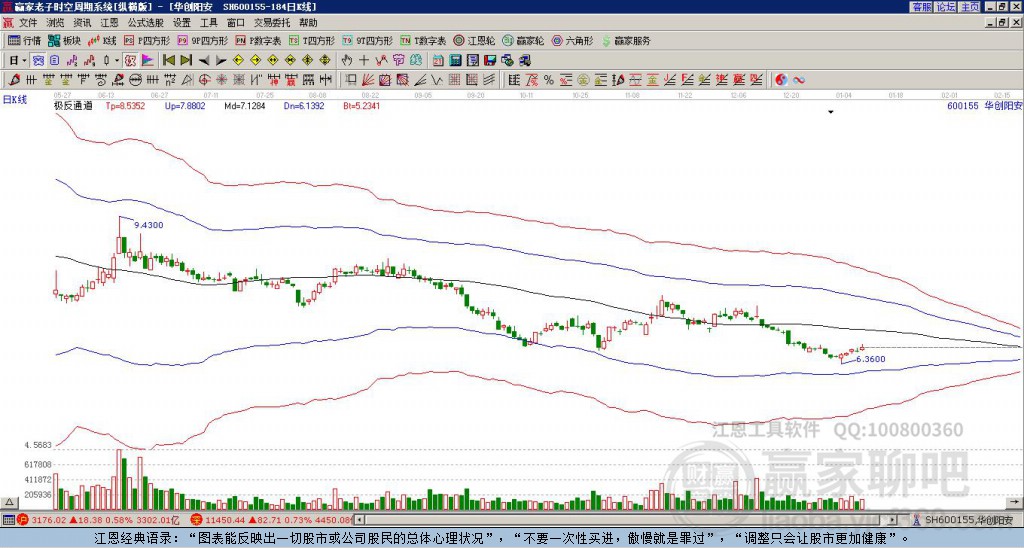Toggle the 权 adjust-rights button
The width and height of the screenshot is (1024, 548).
point(130,61)
